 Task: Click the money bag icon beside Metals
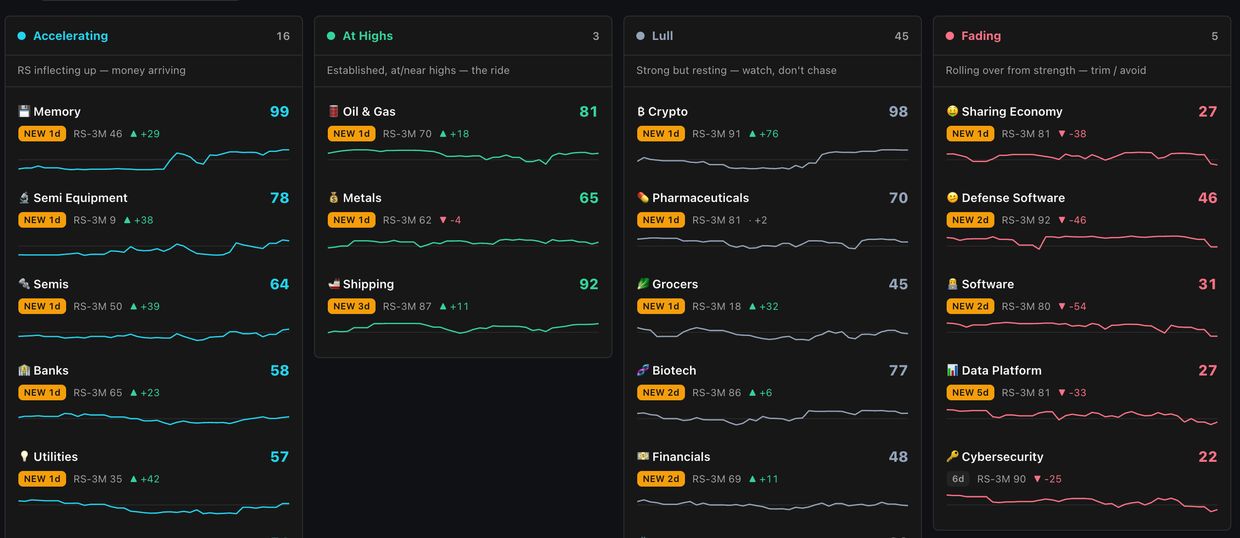point(334,198)
